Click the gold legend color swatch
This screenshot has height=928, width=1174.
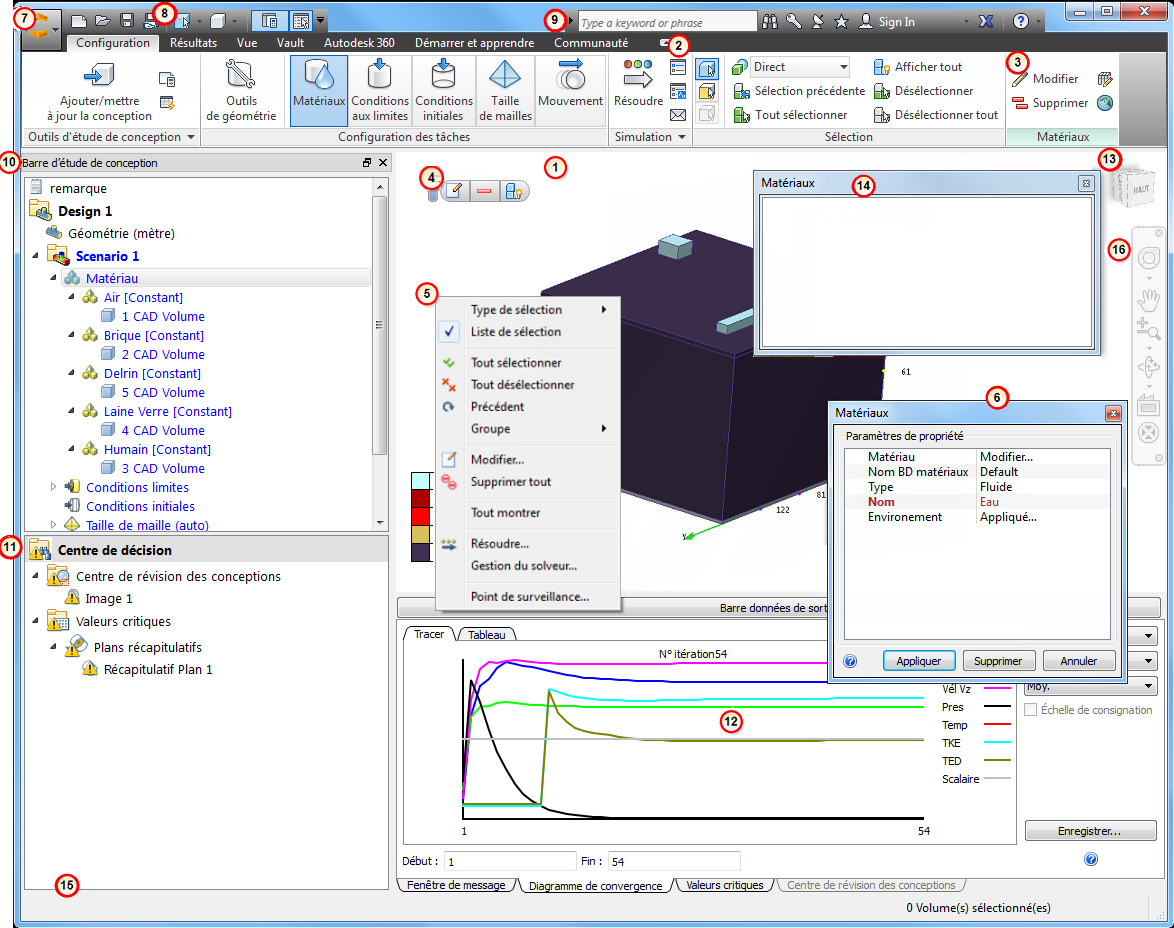(421, 535)
